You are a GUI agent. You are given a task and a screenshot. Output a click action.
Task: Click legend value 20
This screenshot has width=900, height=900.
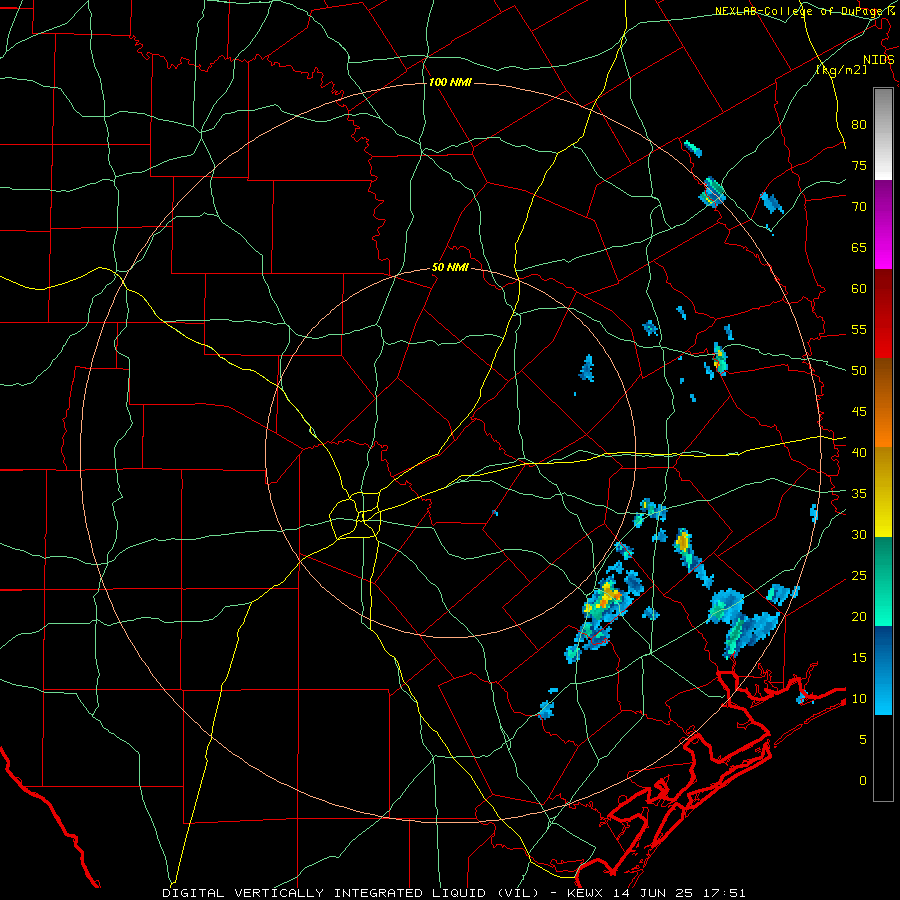coord(859,616)
